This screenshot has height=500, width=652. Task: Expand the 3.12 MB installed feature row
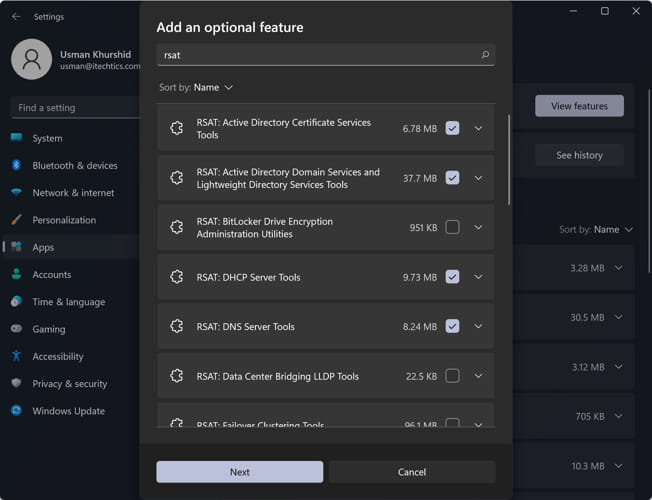[618, 366]
